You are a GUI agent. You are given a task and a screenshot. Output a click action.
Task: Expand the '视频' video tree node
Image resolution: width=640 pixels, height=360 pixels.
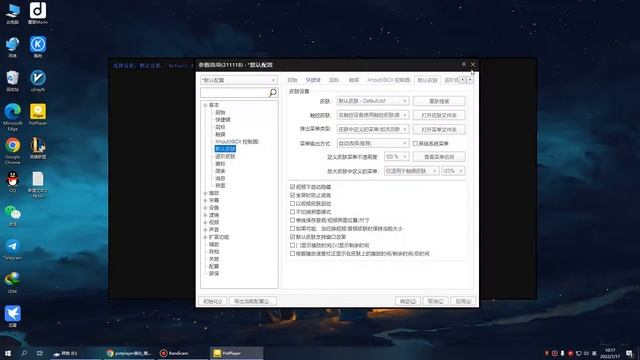(x=205, y=222)
